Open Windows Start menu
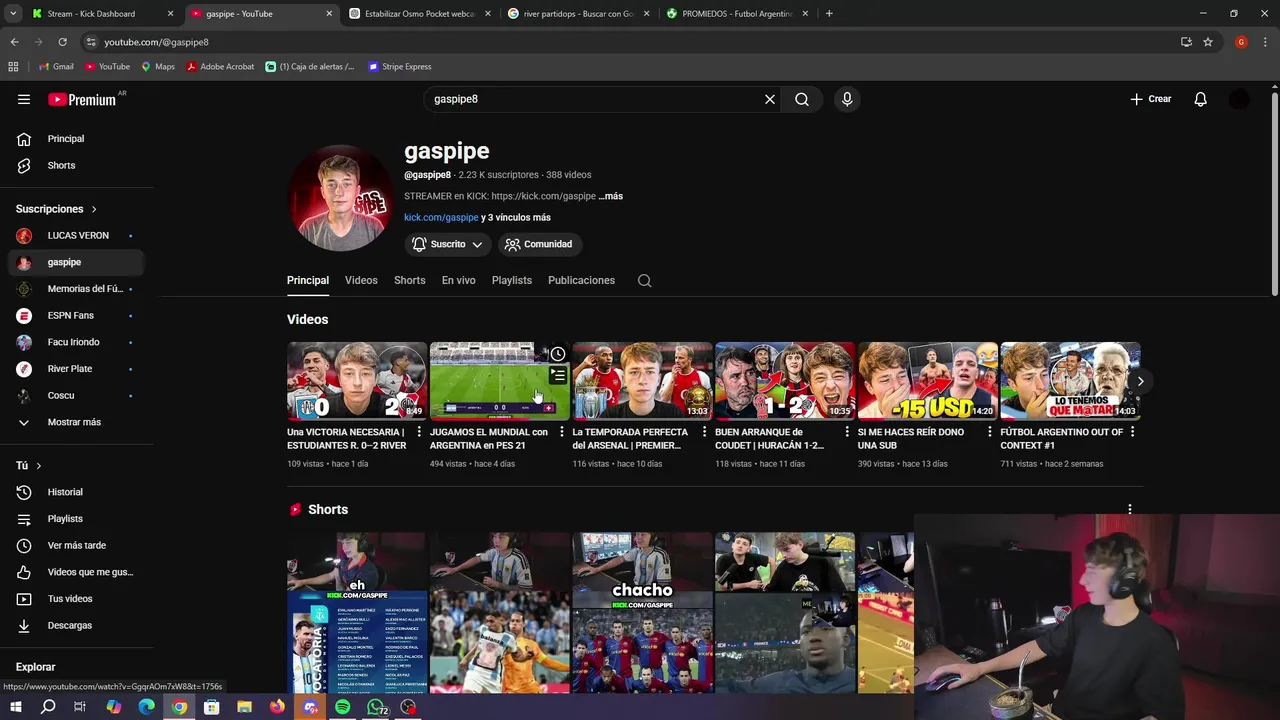 coord(15,707)
